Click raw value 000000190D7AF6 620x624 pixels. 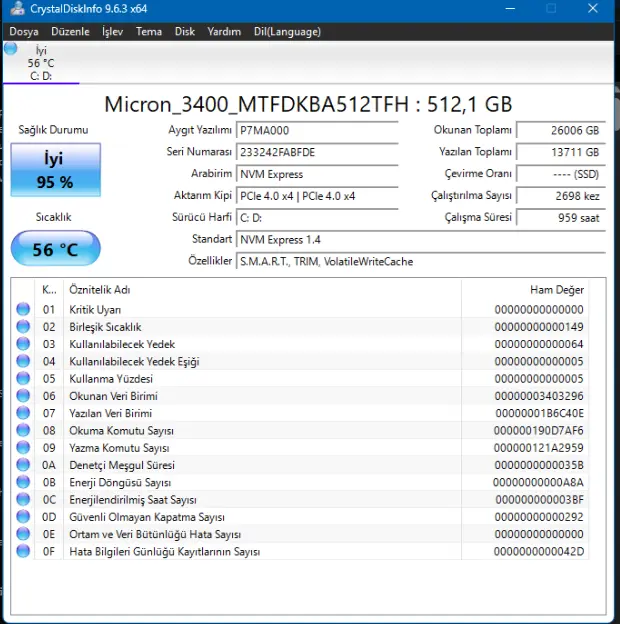coord(539,431)
